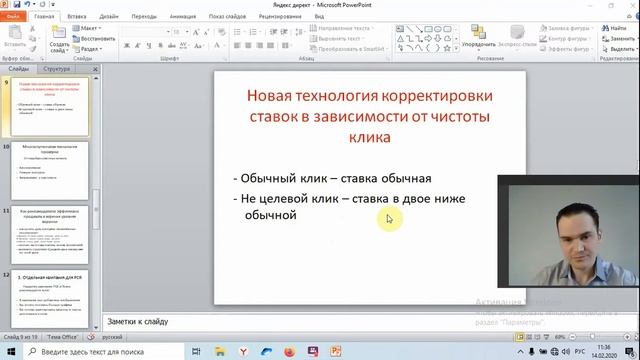Image resolution: width=640 pixels, height=360 pixels.
Task: Click the Undo icon in quick access toolbar
Action: click(27, 4)
